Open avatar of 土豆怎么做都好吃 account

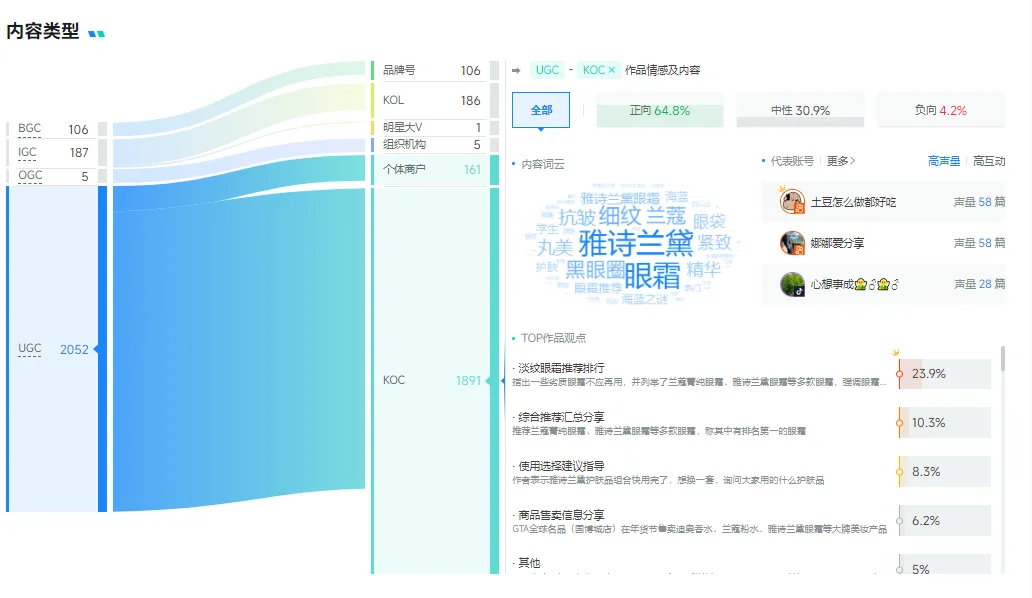pyautogui.click(x=792, y=201)
